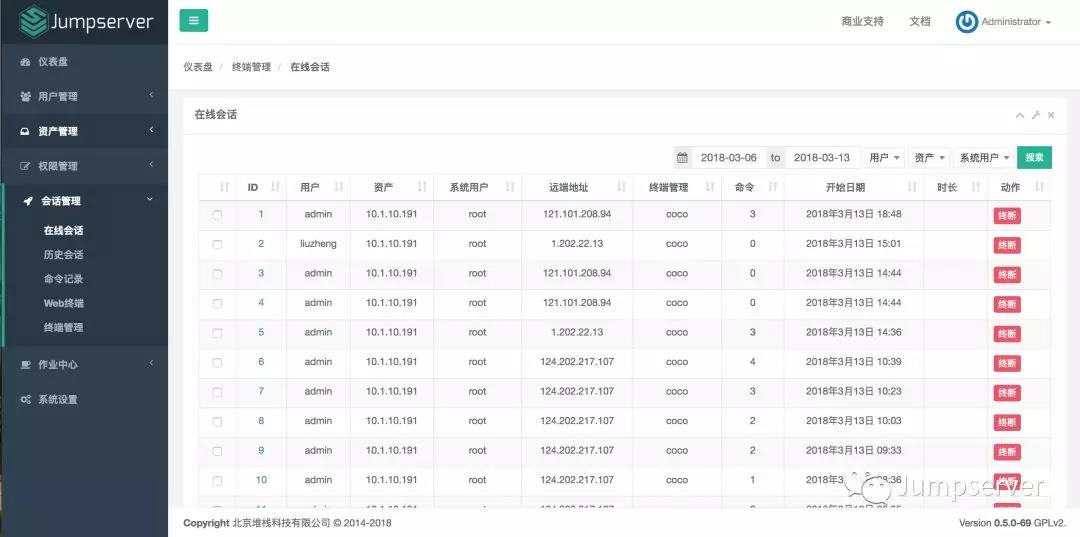Click the Administrator avatar icon
The image size is (1080, 537).
click(x=966, y=22)
